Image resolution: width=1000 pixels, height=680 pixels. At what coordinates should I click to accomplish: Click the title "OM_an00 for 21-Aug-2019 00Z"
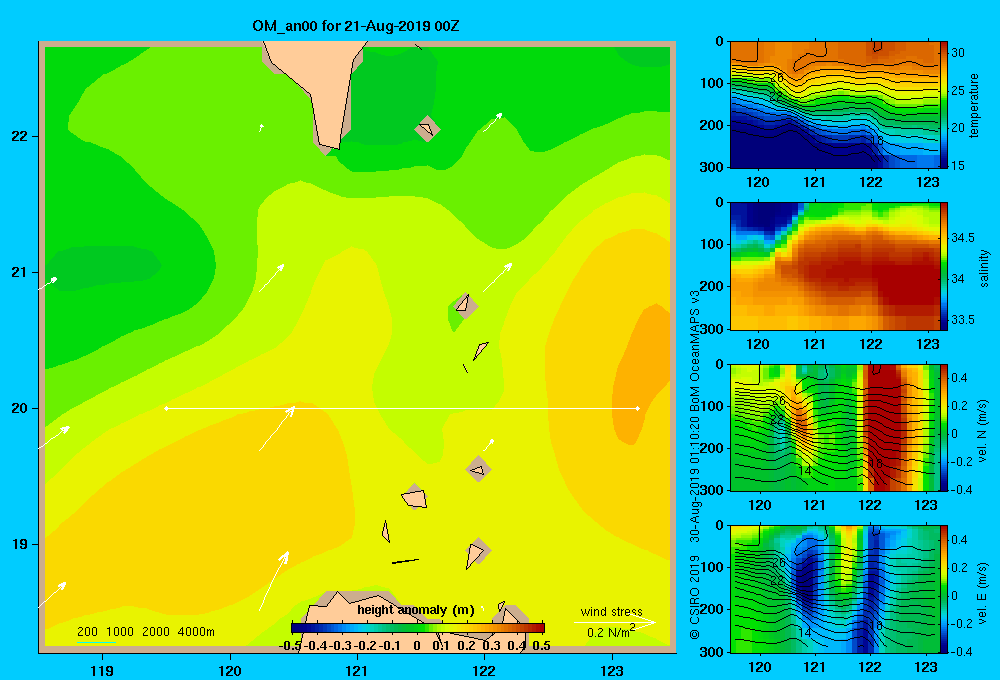coord(356,26)
